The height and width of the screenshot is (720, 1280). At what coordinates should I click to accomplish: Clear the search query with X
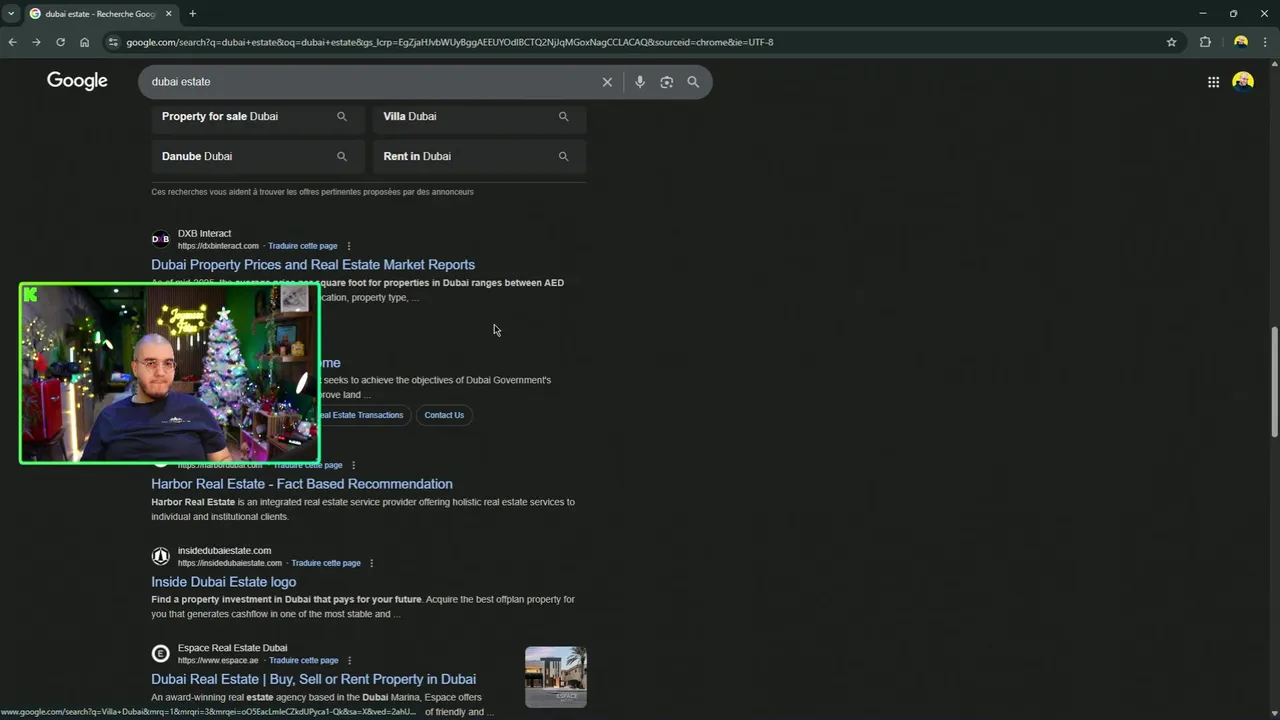pos(607,82)
